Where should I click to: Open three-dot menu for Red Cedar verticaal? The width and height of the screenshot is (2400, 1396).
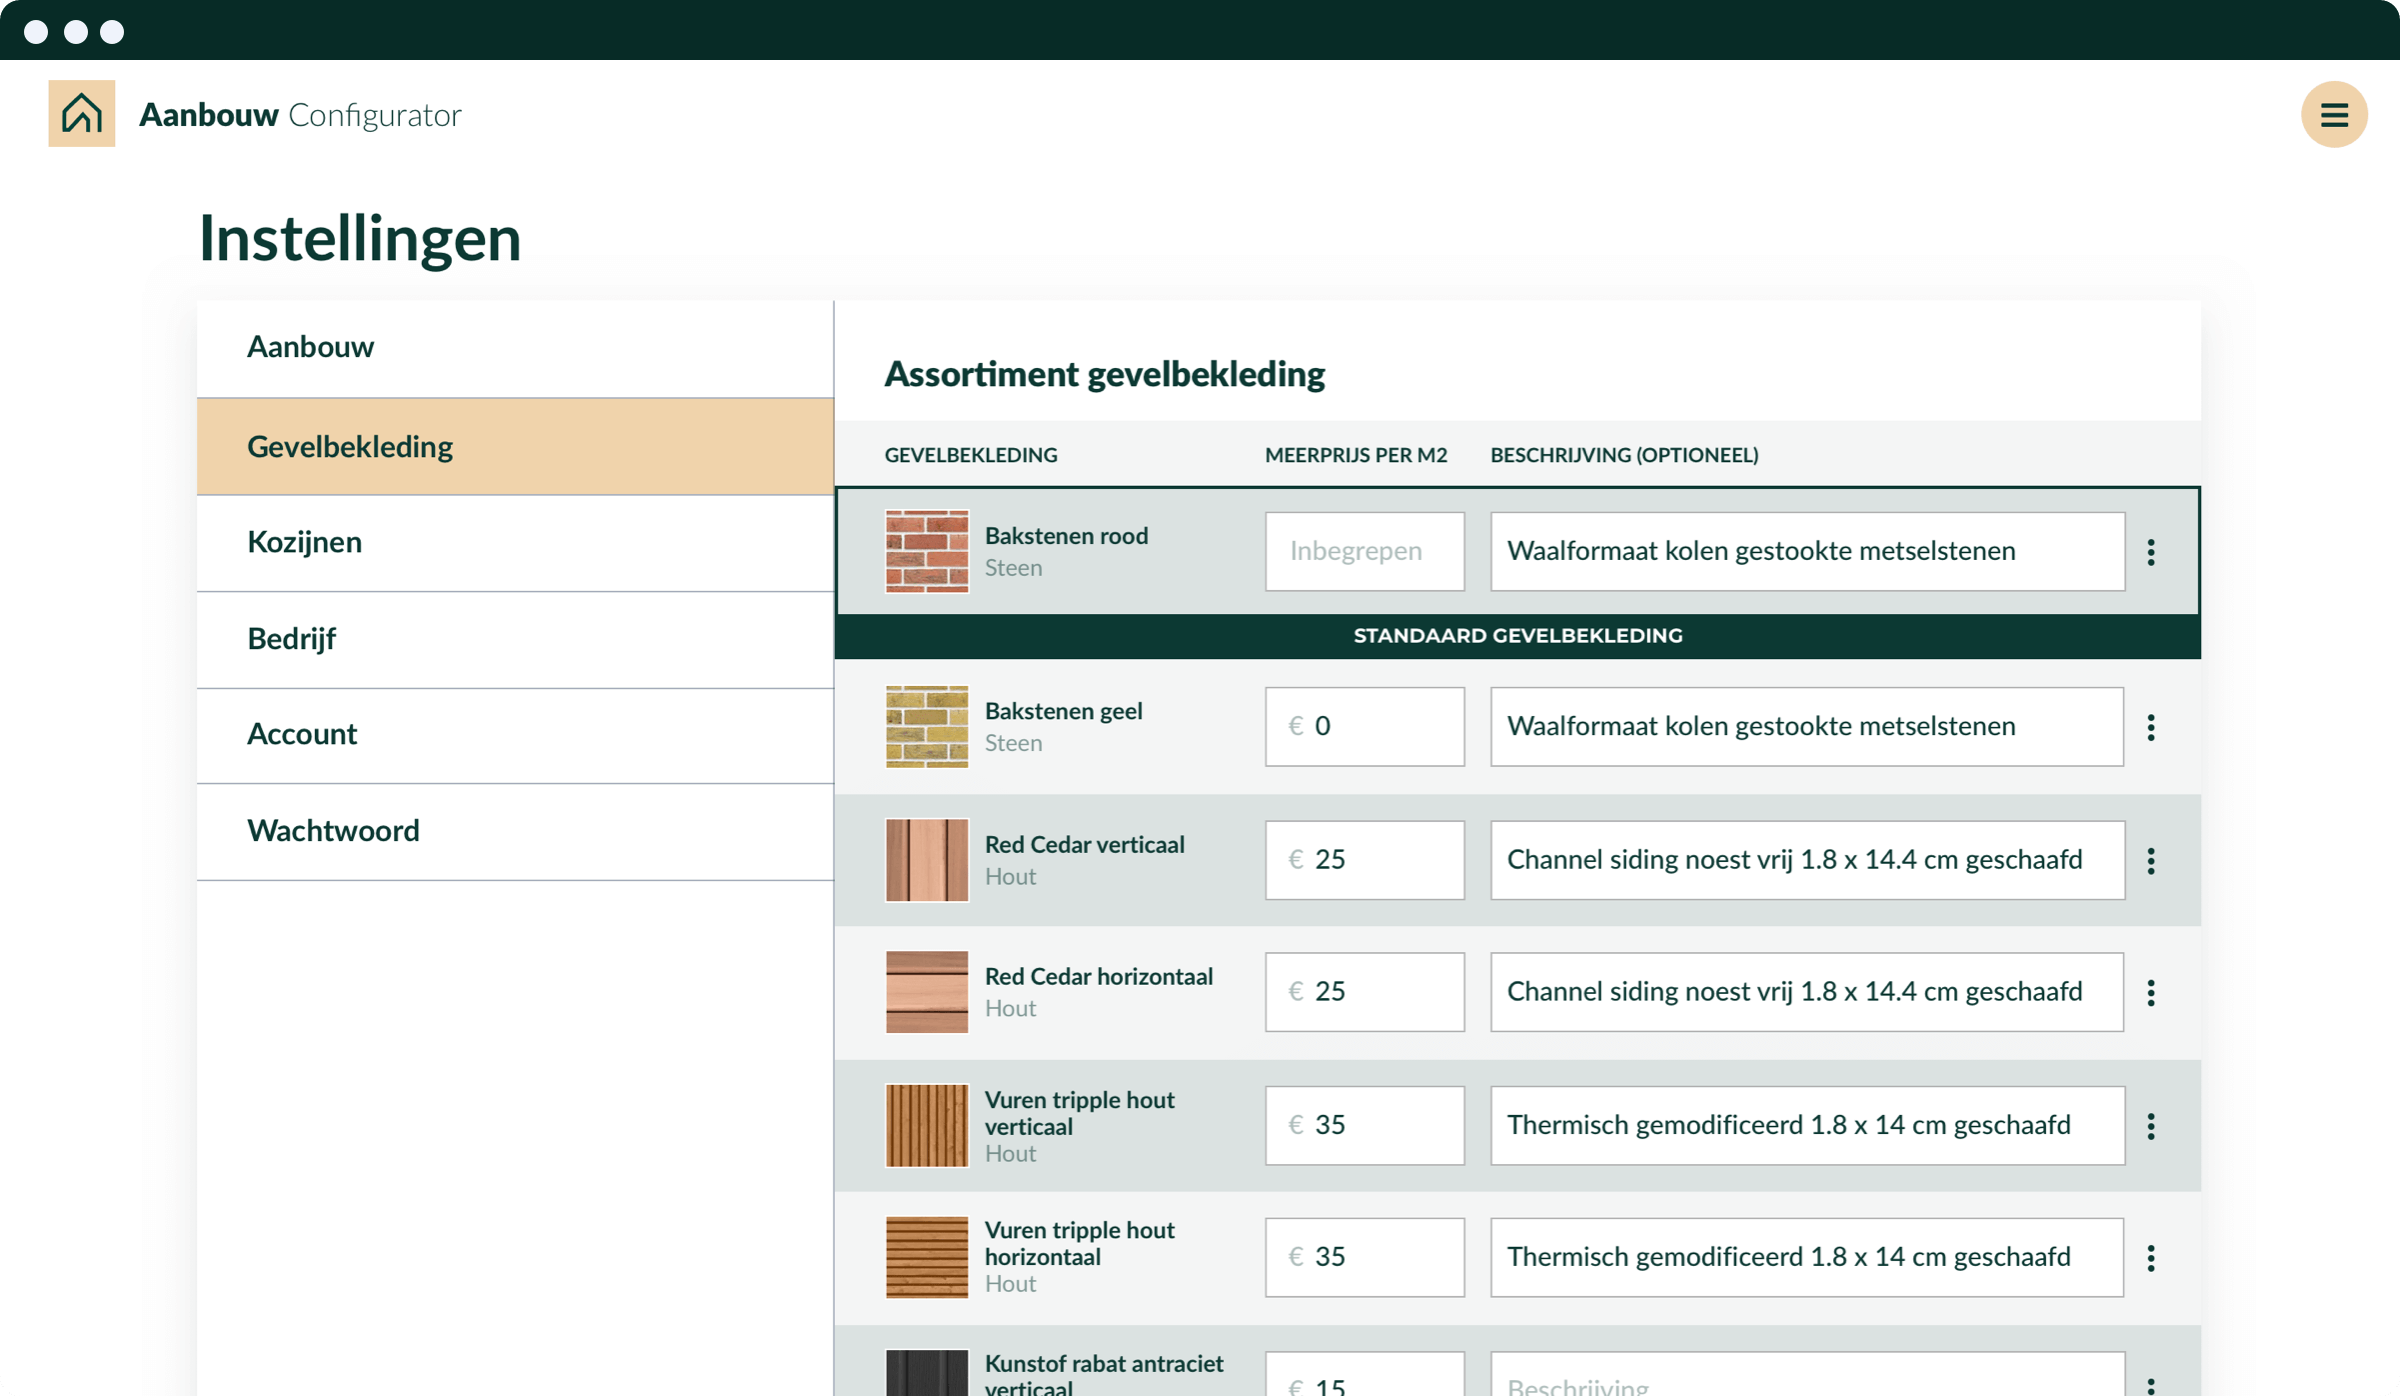coord(2150,861)
